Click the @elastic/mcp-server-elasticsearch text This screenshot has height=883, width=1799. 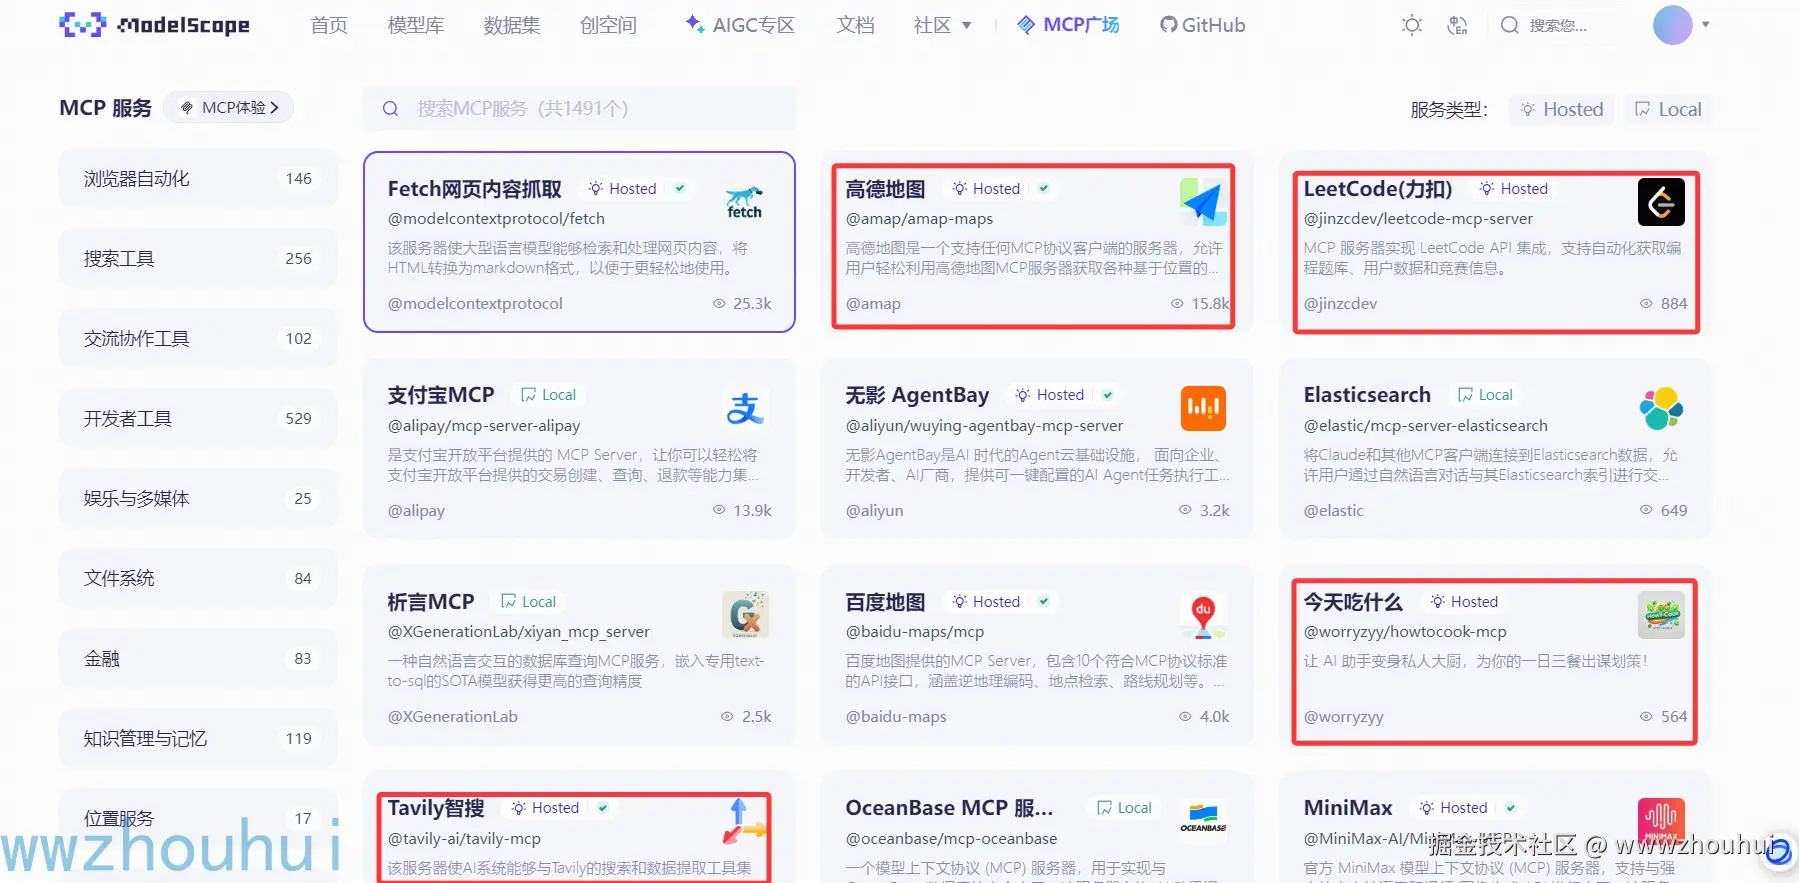tap(1426, 425)
